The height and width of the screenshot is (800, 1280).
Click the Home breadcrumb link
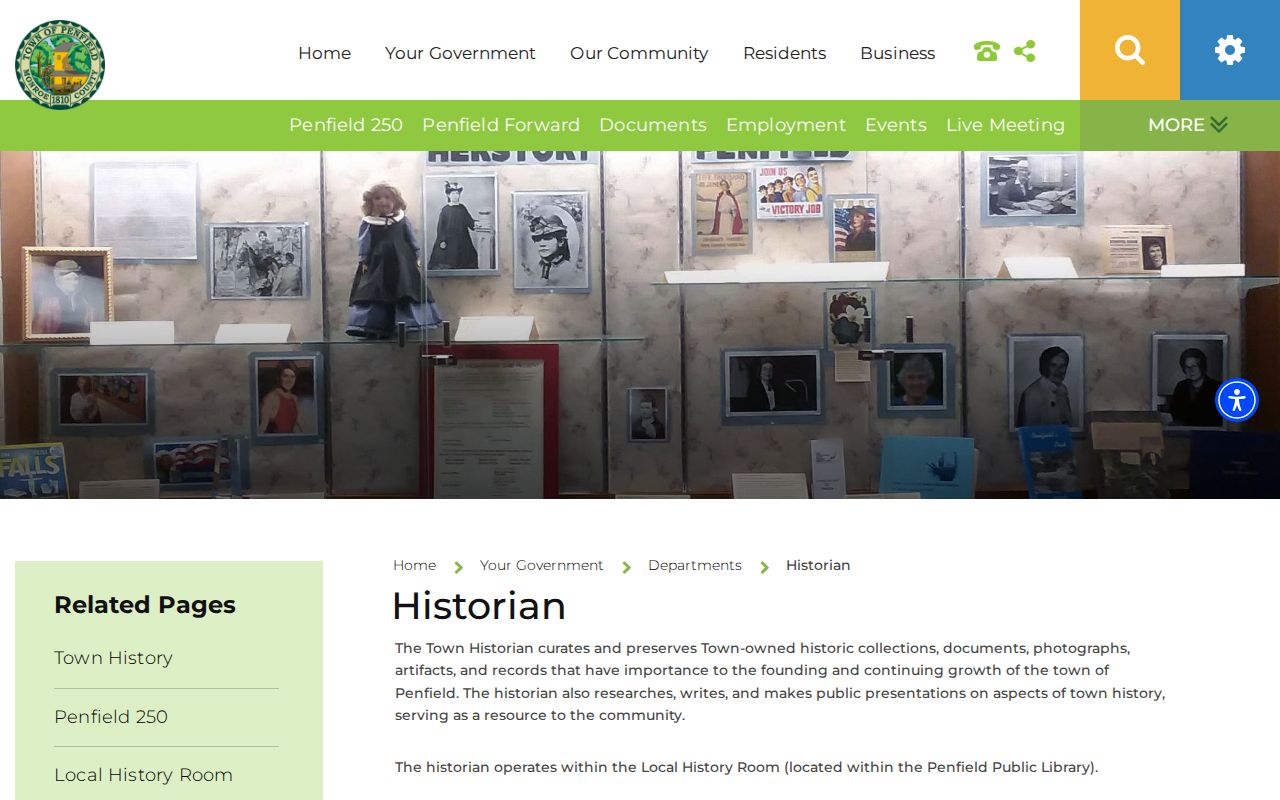(x=414, y=565)
